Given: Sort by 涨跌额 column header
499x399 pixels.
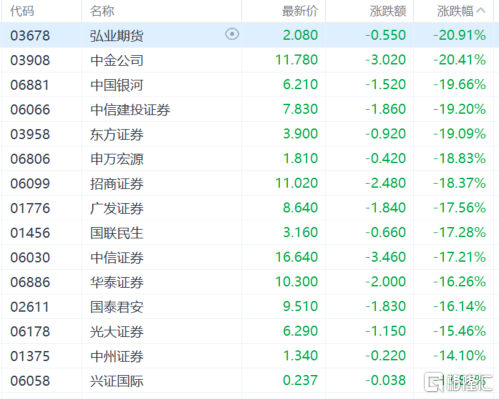Looking at the screenshot, I should pos(388,11).
